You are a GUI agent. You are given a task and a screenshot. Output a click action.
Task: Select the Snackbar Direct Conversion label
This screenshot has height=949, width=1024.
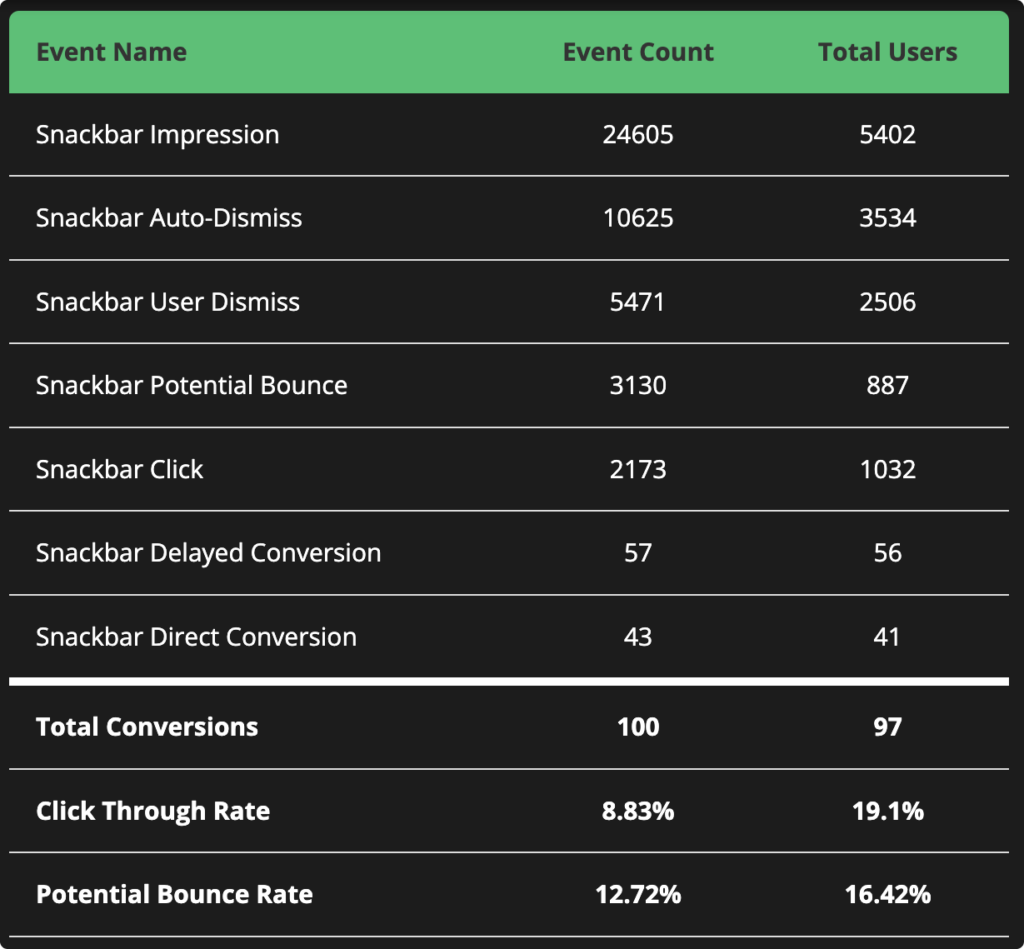(x=196, y=637)
